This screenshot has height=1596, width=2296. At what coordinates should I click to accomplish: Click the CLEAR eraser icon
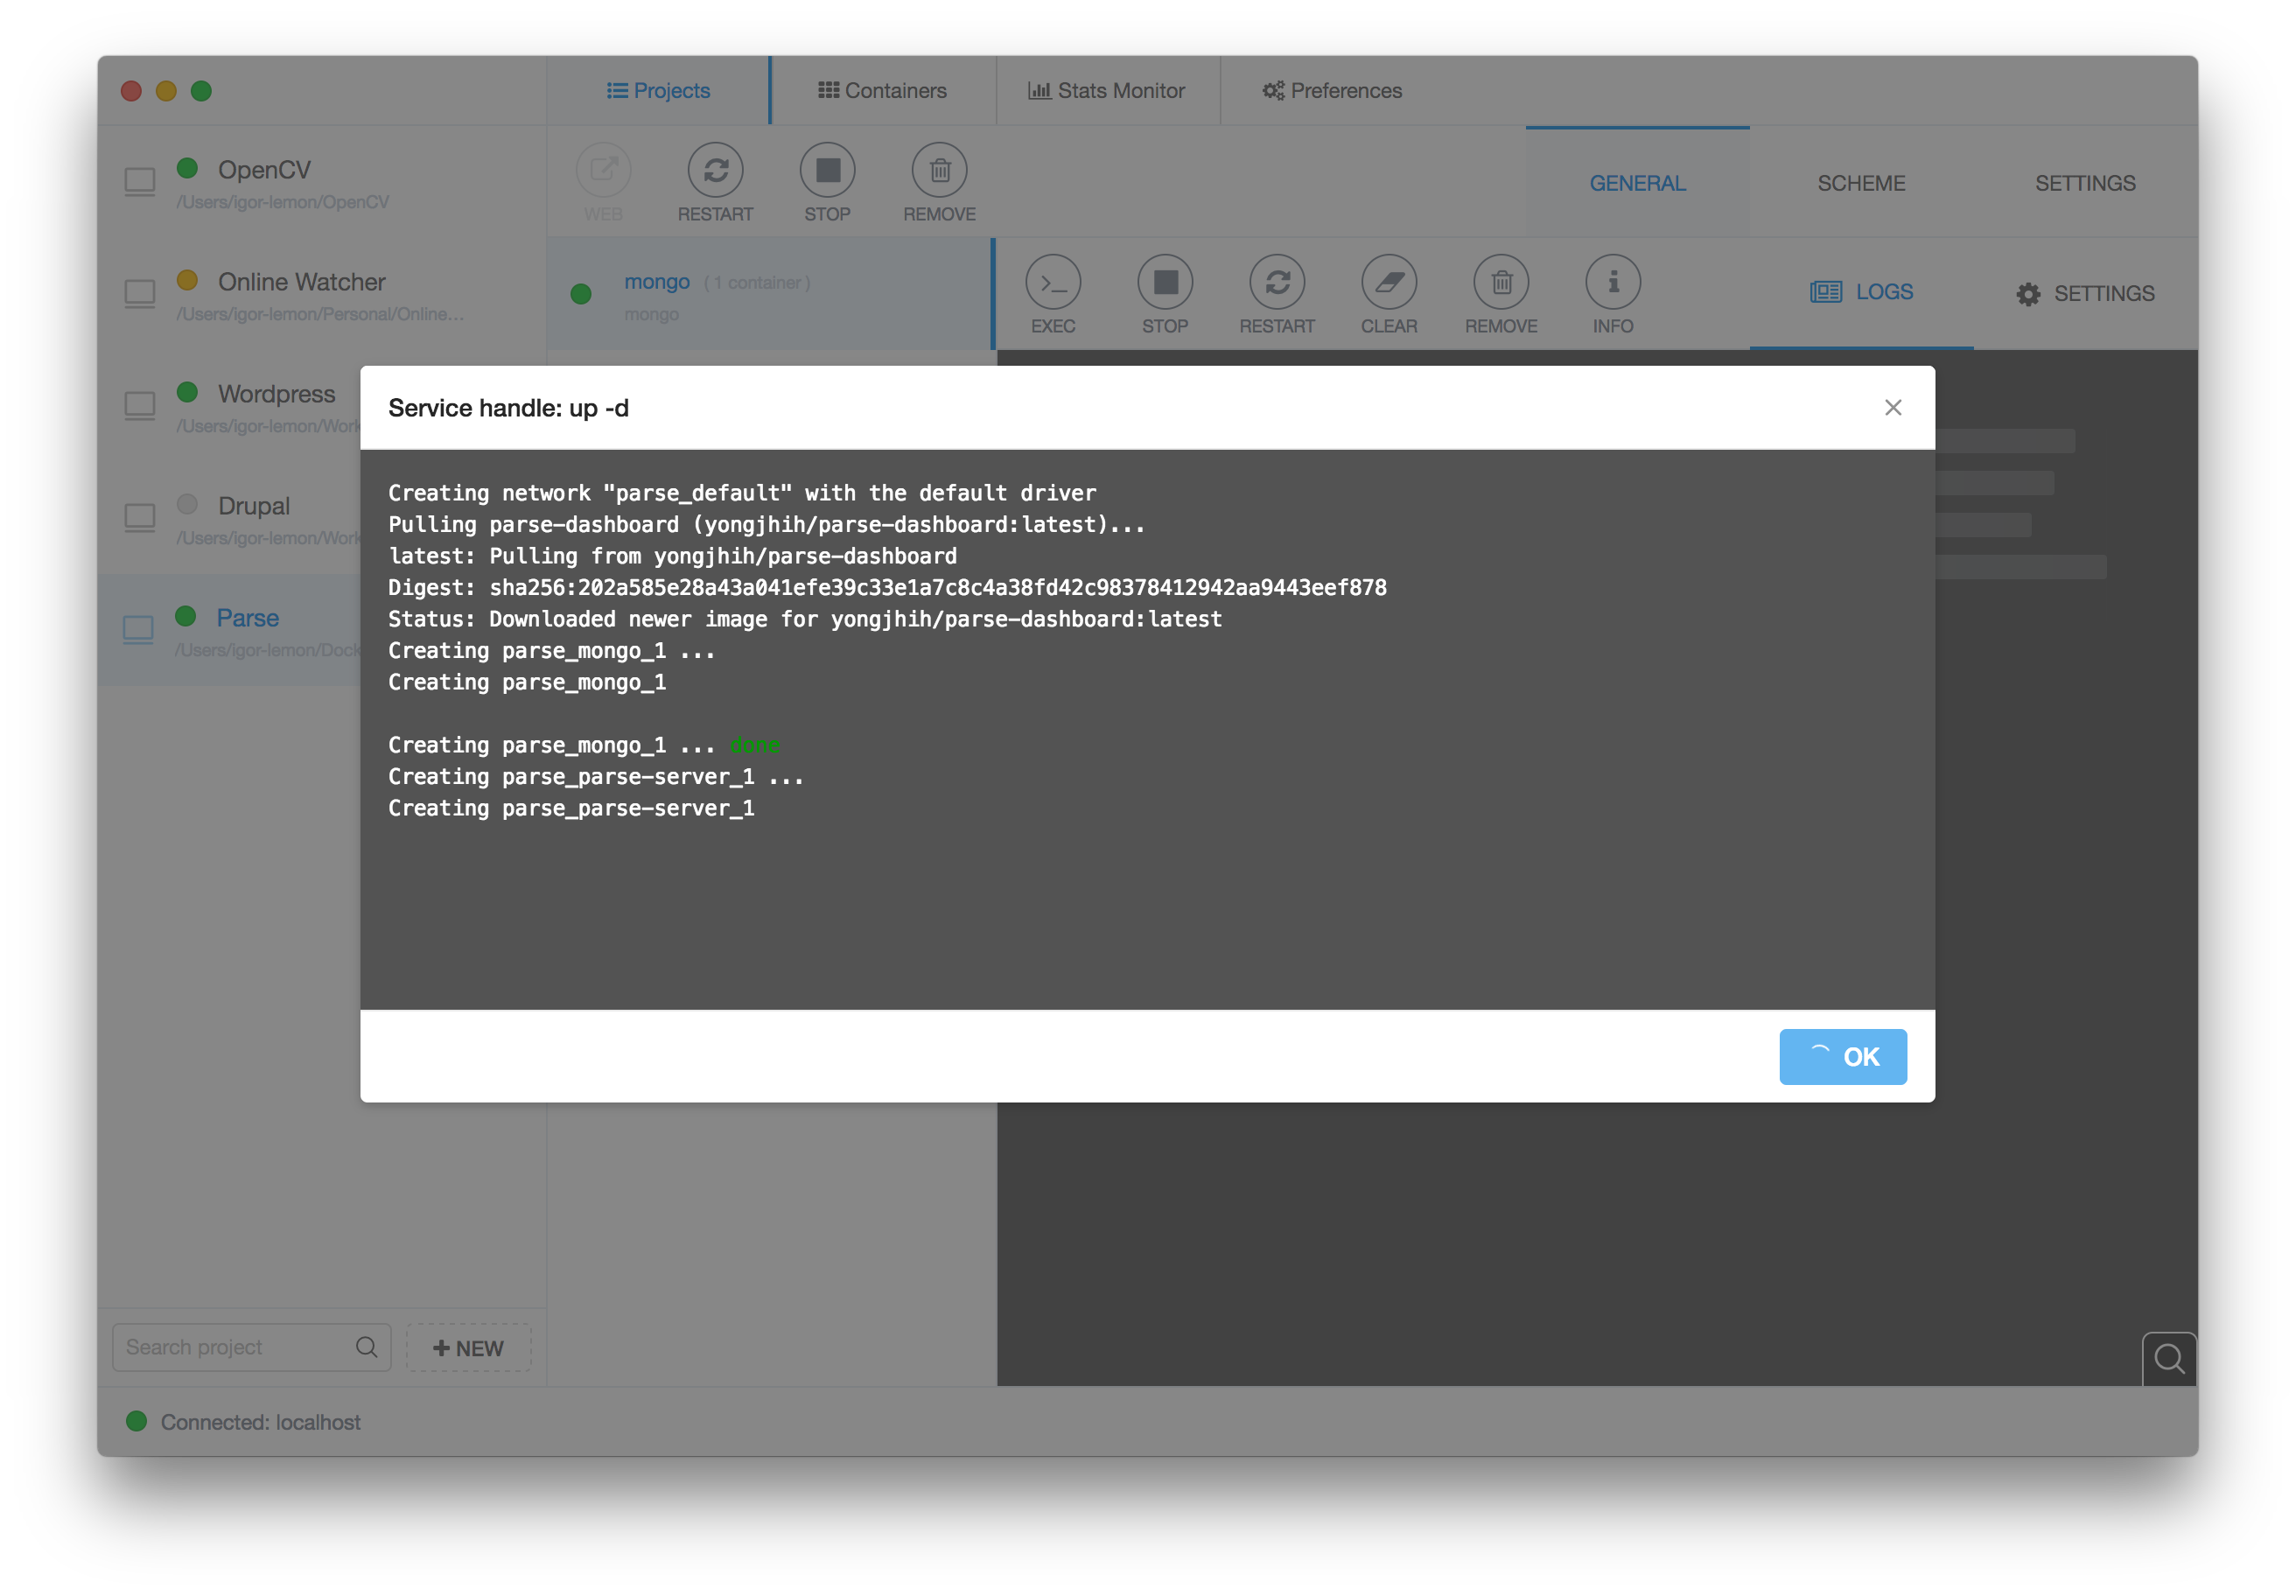pos(1389,282)
